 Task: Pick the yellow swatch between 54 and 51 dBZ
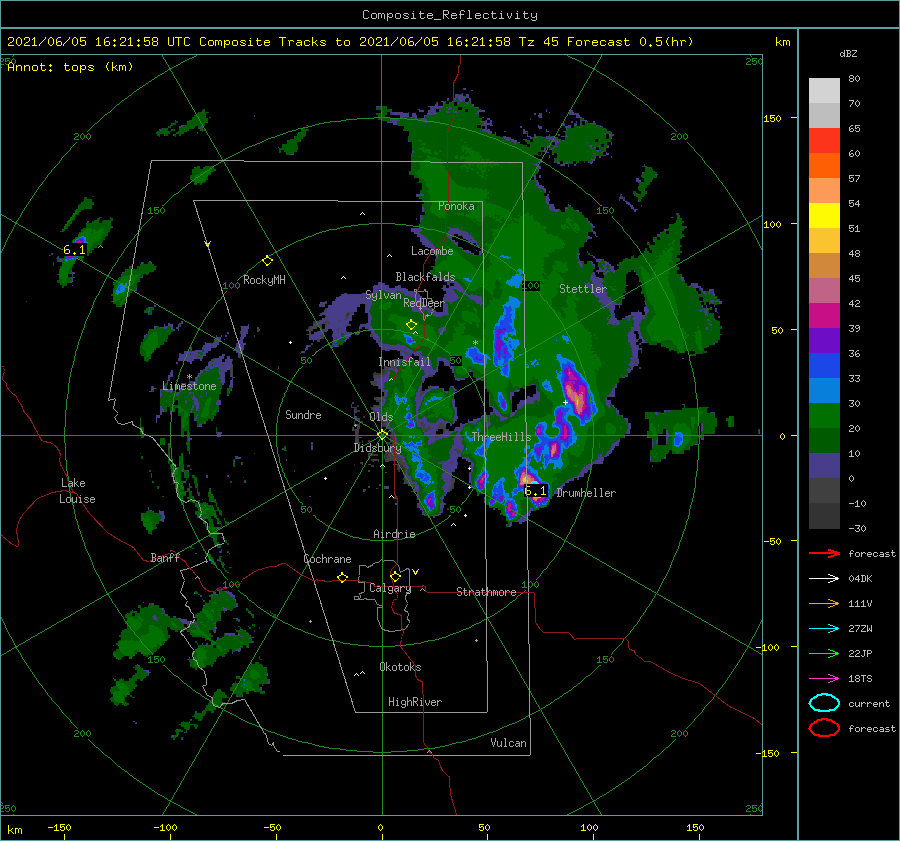click(x=824, y=216)
